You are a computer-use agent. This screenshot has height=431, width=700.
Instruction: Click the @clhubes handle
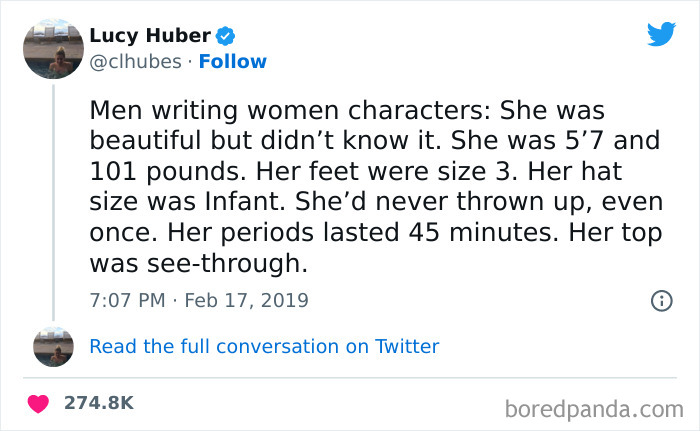[x=133, y=62]
